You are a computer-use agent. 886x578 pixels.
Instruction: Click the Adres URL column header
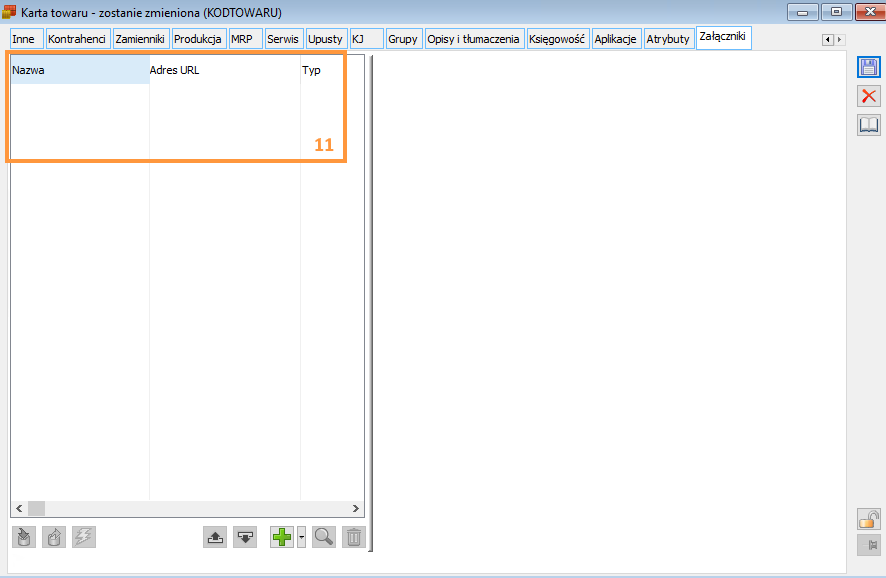tap(224, 71)
